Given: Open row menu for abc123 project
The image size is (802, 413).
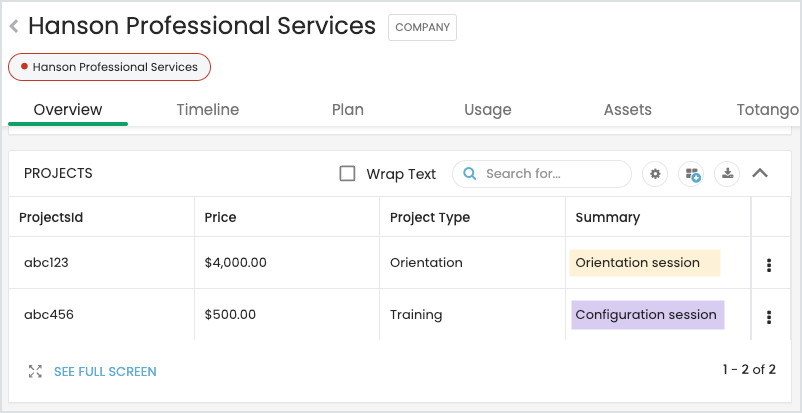Looking at the screenshot, I should pos(769,265).
